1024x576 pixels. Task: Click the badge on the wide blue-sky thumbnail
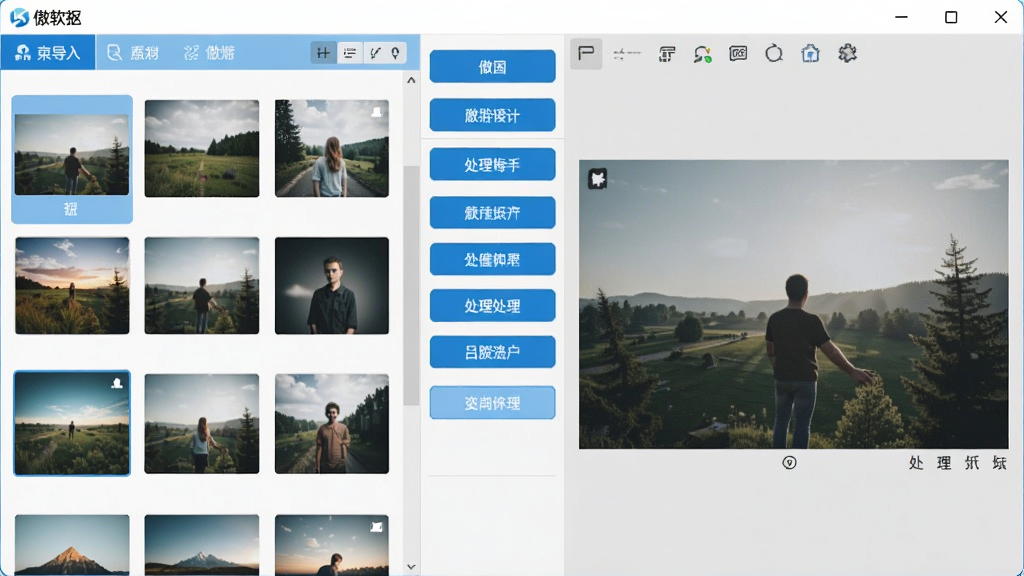click(117, 383)
